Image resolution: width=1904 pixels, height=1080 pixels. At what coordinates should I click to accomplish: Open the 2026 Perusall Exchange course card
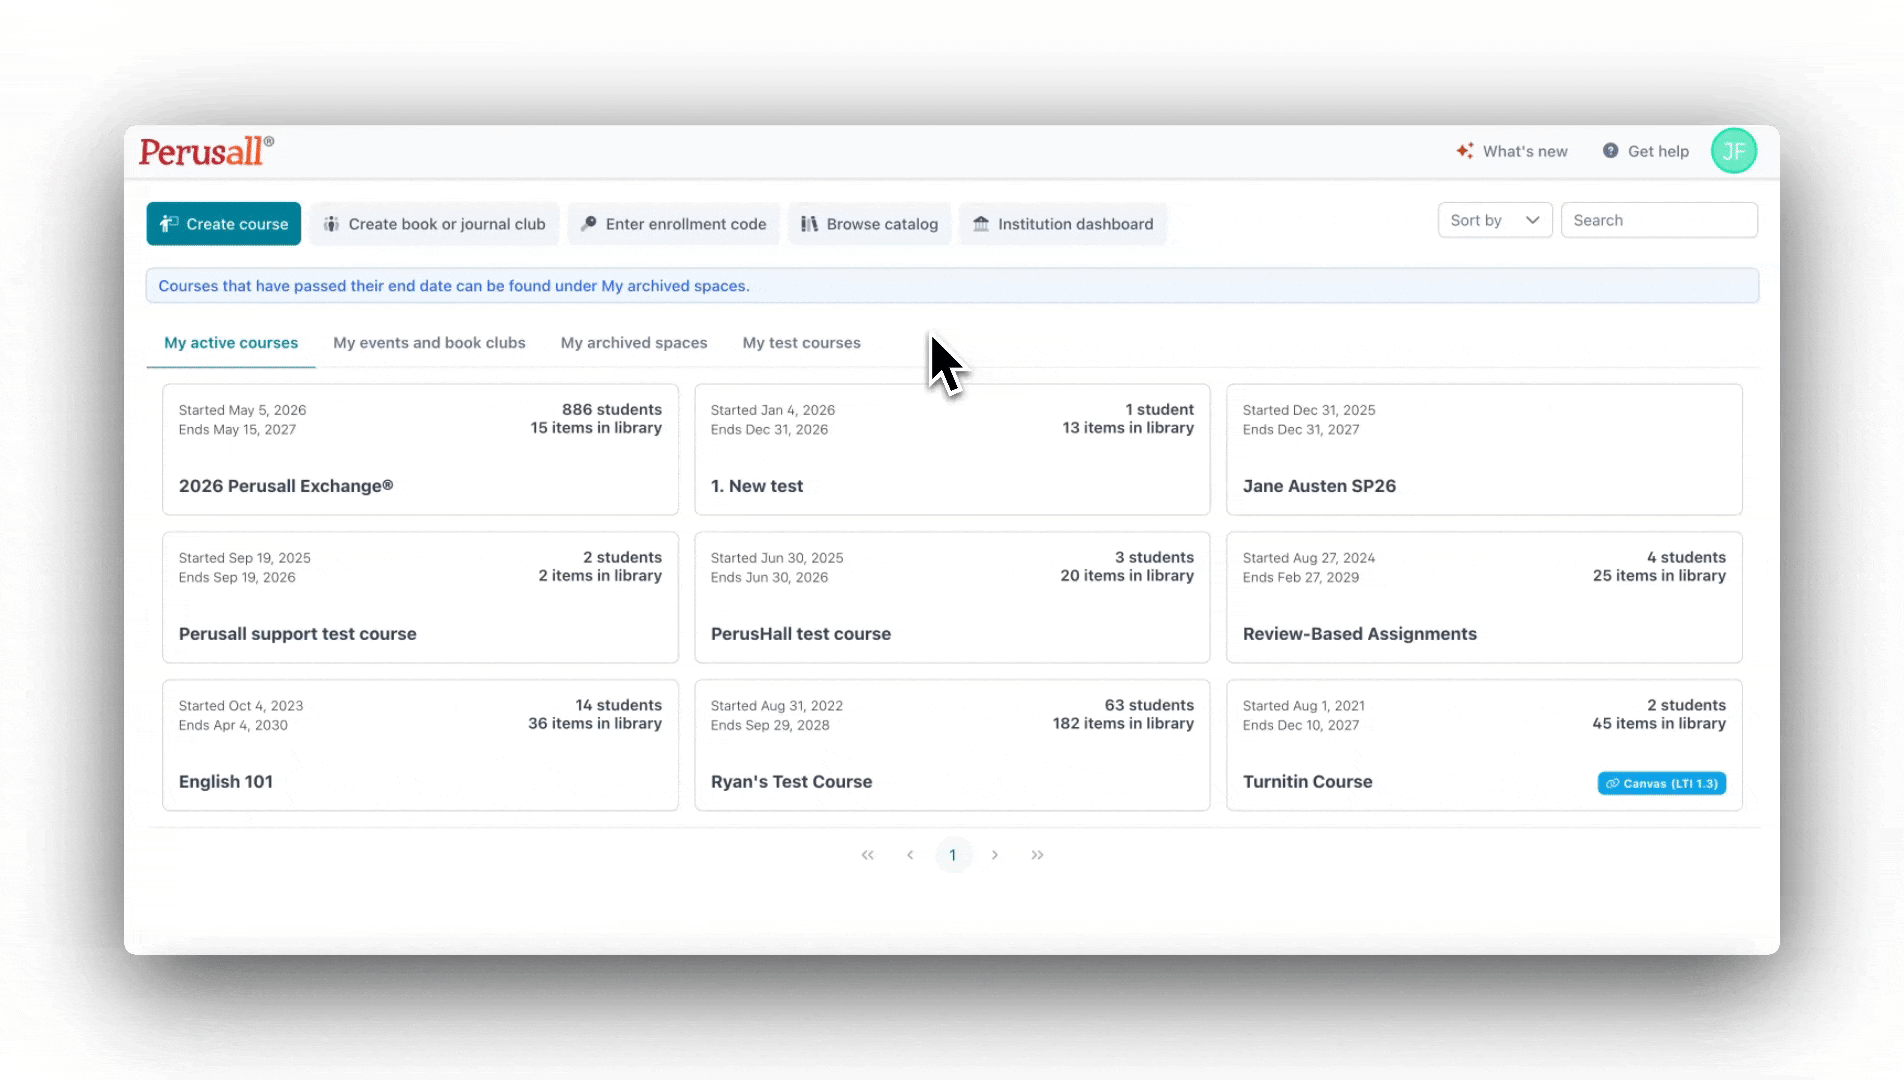(420, 450)
